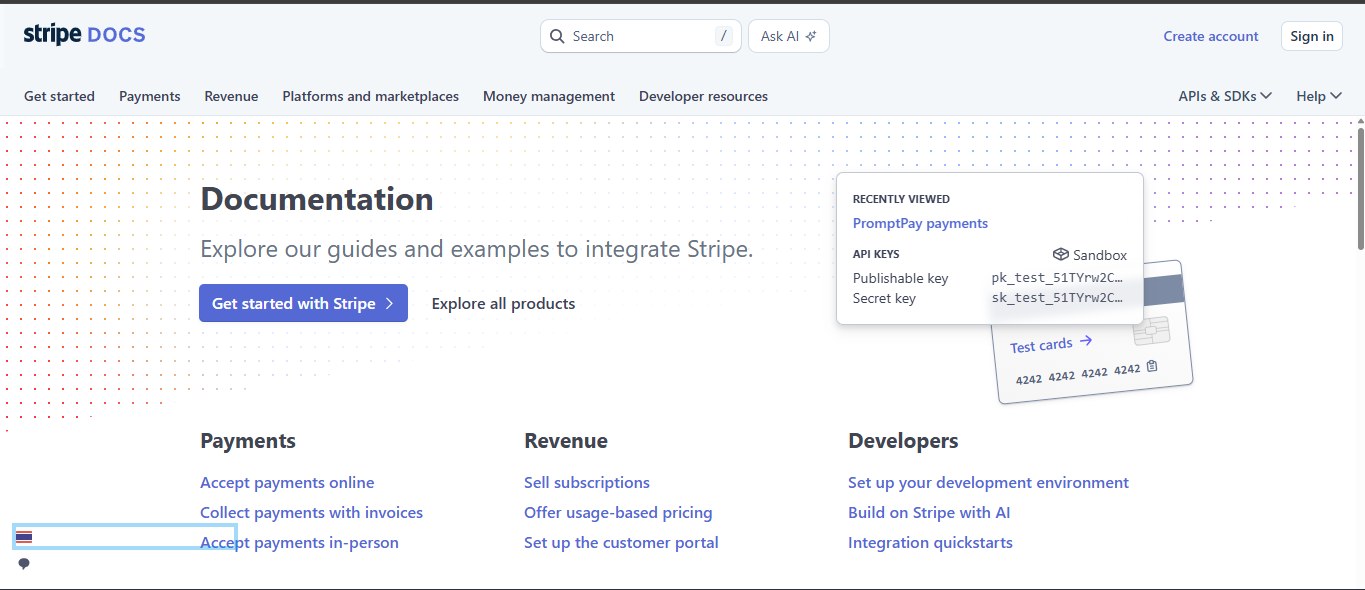Open Accept payments online link
The width and height of the screenshot is (1365, 590).
click(x=287, y=482)
